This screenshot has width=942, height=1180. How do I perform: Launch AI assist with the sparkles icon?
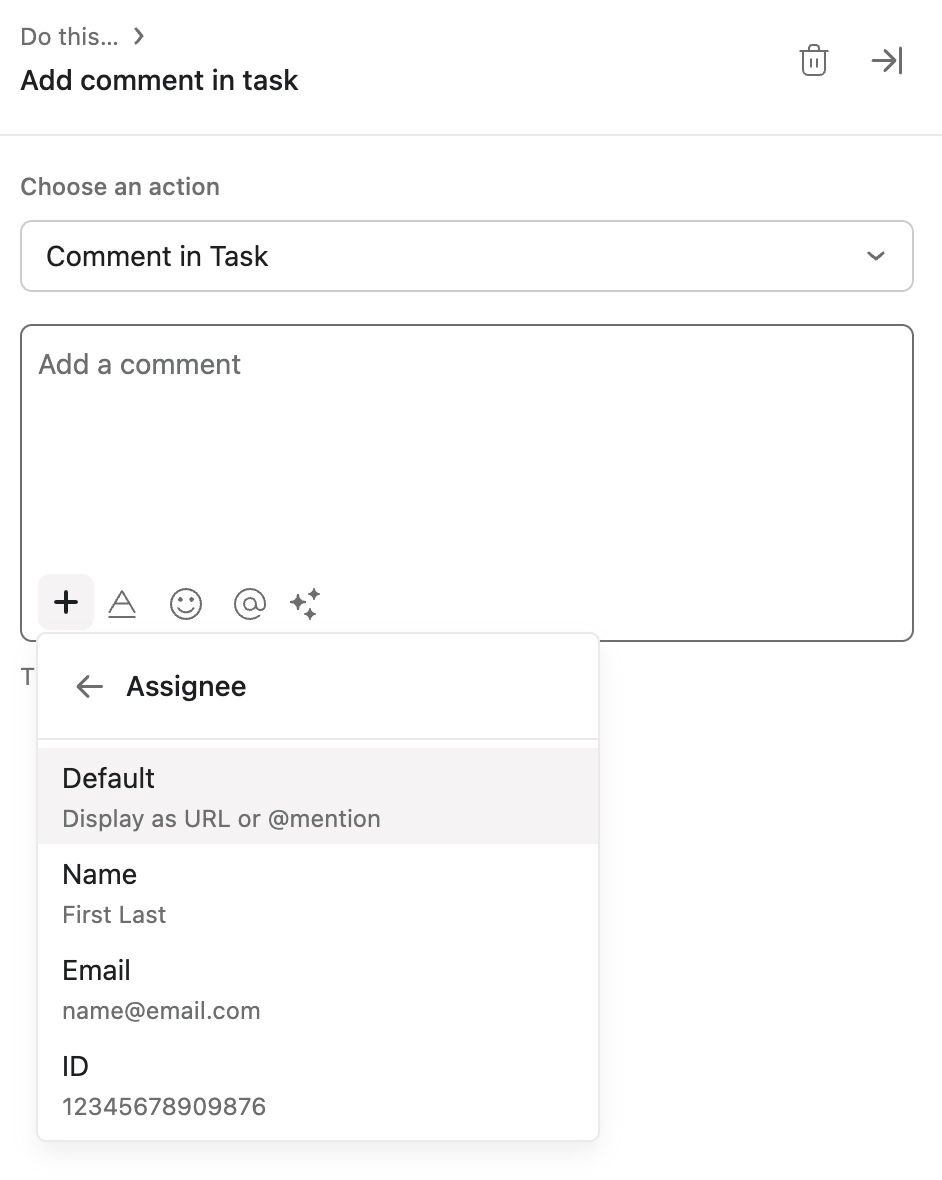305,602
